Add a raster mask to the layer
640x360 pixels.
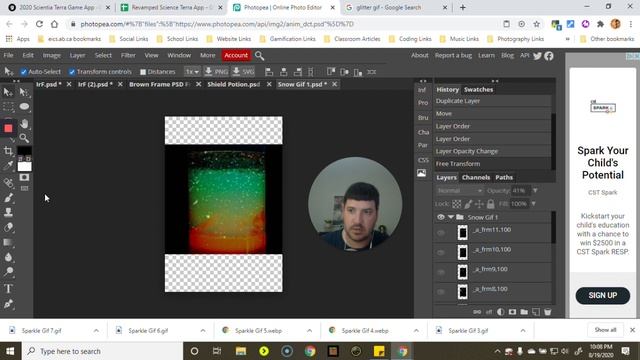tap(512, 312)
